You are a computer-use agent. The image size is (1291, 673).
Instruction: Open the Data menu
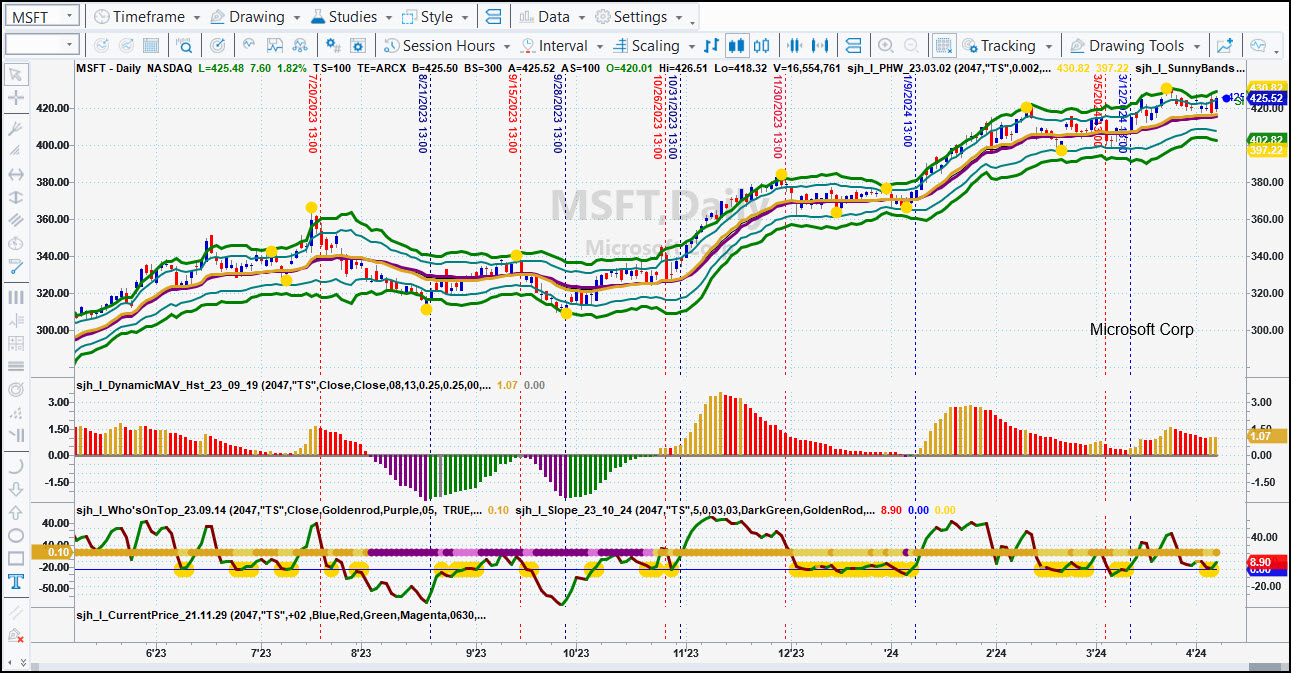[x=552, y=17]
